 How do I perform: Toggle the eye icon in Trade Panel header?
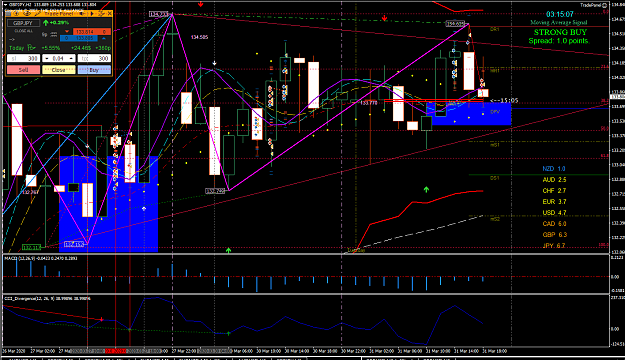point(27,14)
